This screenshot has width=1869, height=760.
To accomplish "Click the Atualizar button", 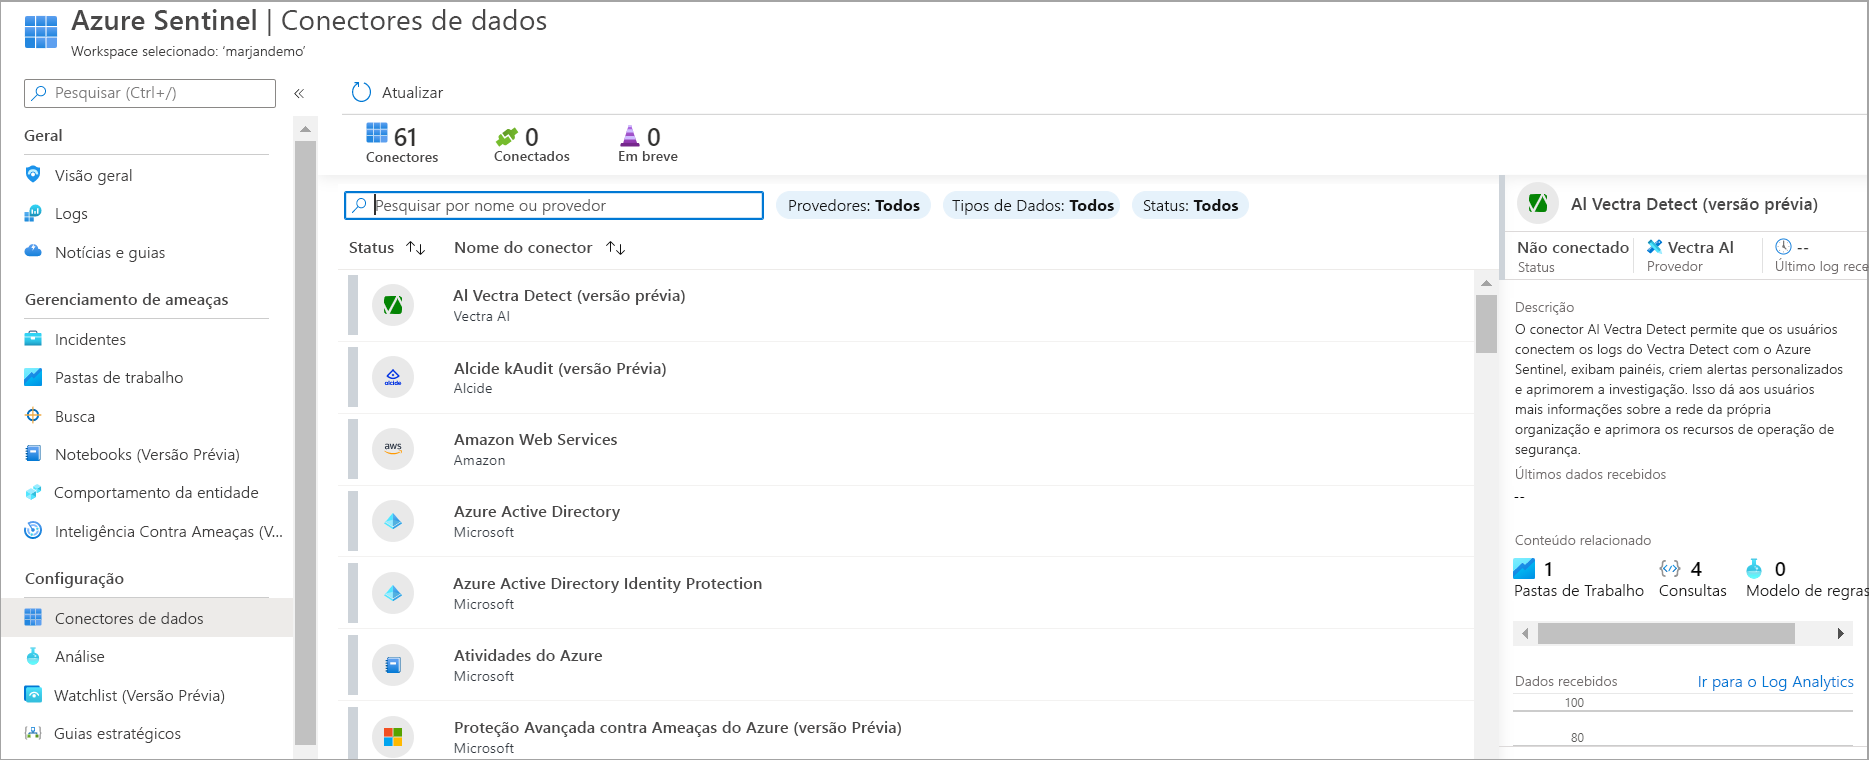I will point(397,92).
